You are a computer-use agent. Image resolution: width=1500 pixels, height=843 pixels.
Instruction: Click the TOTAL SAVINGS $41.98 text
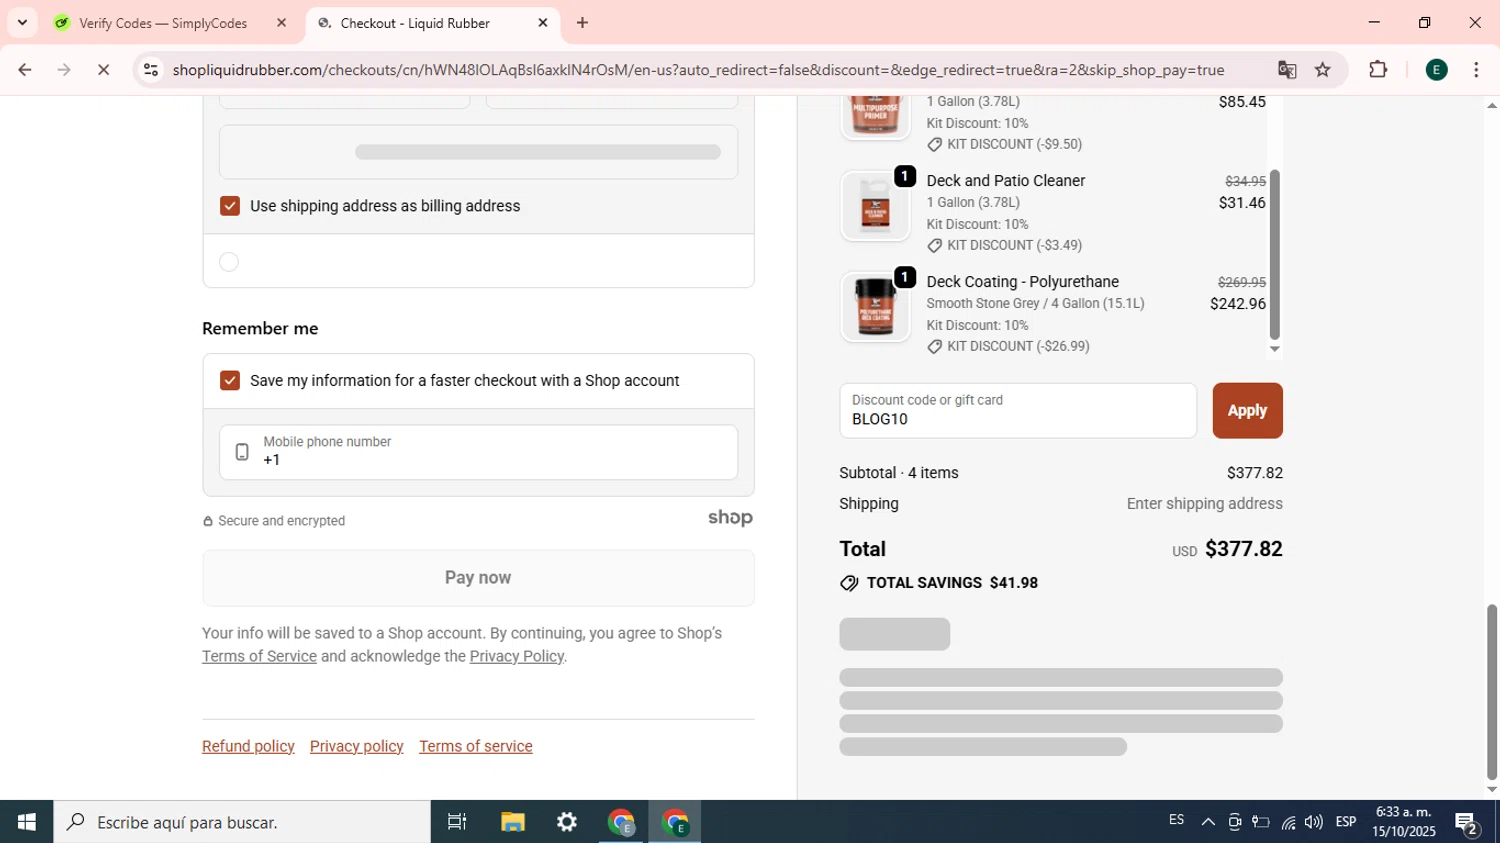tap(951, 583)
